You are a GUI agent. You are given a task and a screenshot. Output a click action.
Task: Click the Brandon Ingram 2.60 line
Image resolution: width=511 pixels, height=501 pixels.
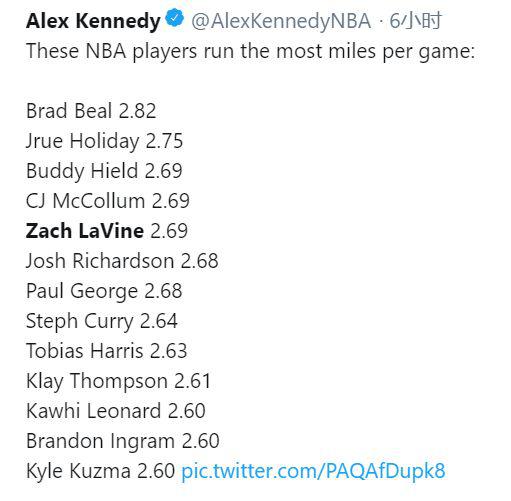(x=123, y=441)
